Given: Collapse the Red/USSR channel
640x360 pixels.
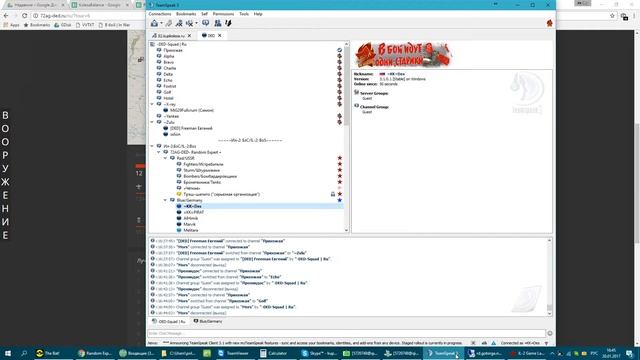Looking at the screenshot, I should tap(165, 158).
